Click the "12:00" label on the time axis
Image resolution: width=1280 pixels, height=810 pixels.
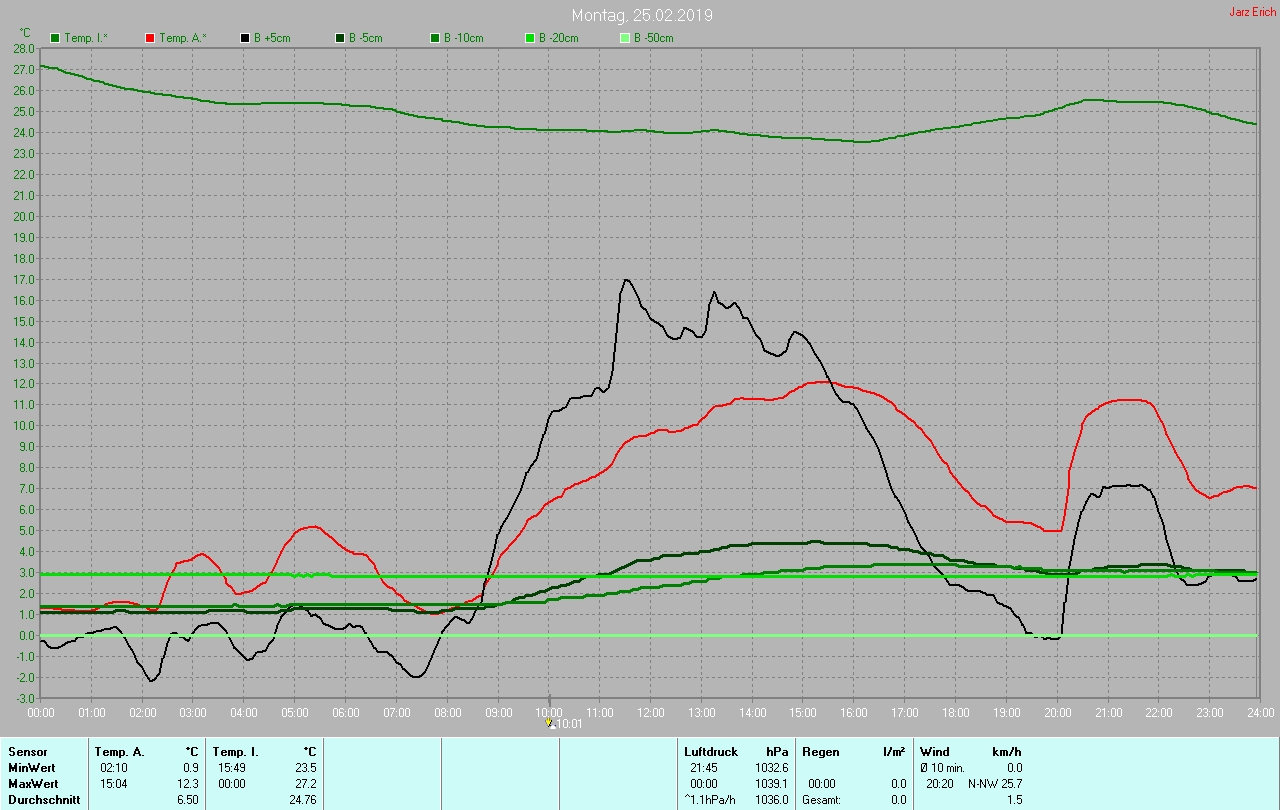(x=651, y=713)
